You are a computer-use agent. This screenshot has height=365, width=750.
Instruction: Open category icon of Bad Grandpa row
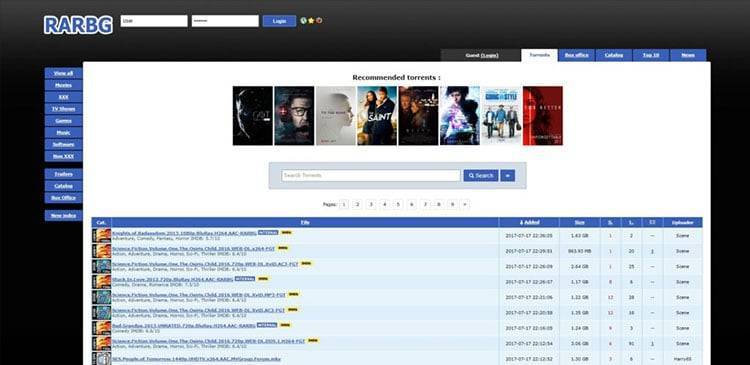point(101,328)
